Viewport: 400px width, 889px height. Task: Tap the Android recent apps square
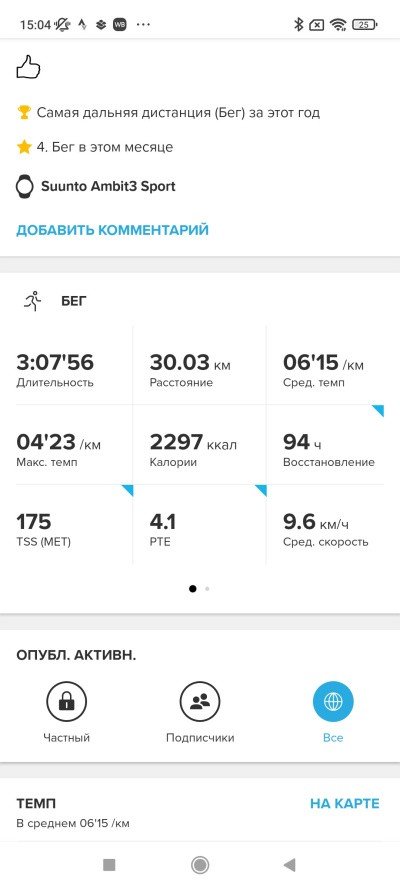coord(109,865)
